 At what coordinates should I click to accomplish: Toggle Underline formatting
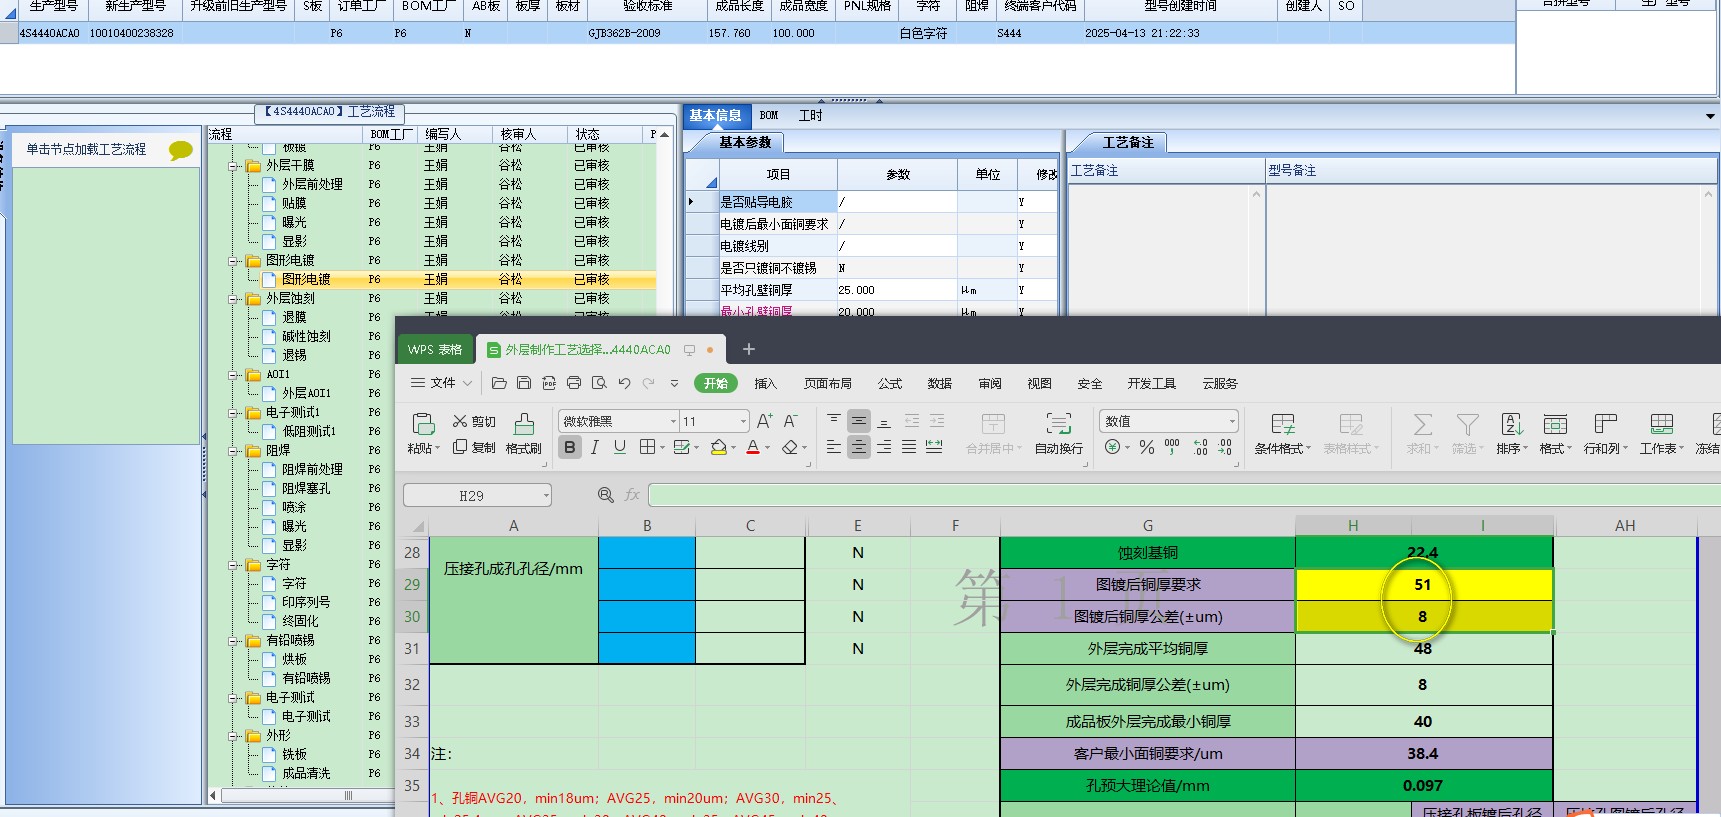(x=620, y=447)
